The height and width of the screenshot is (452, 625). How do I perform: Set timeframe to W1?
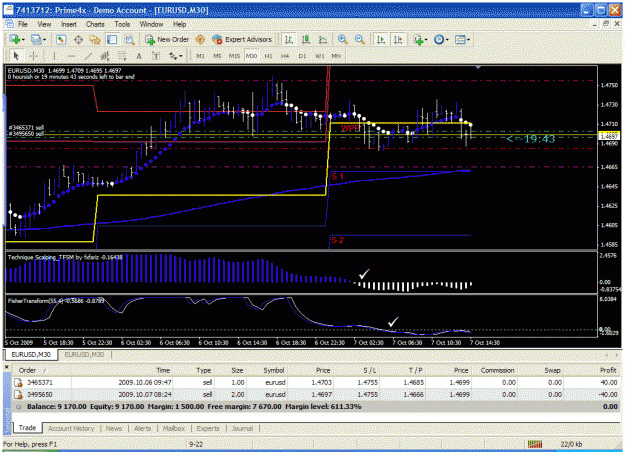pos(319,56)
